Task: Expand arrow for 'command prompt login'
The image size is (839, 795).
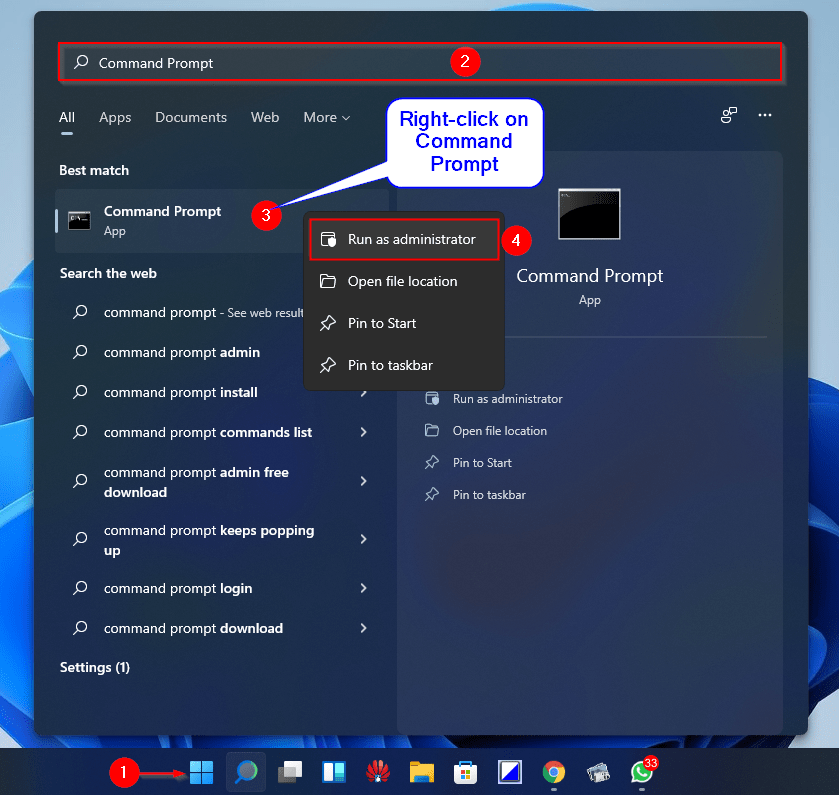Action: click(x=364, y=588)
